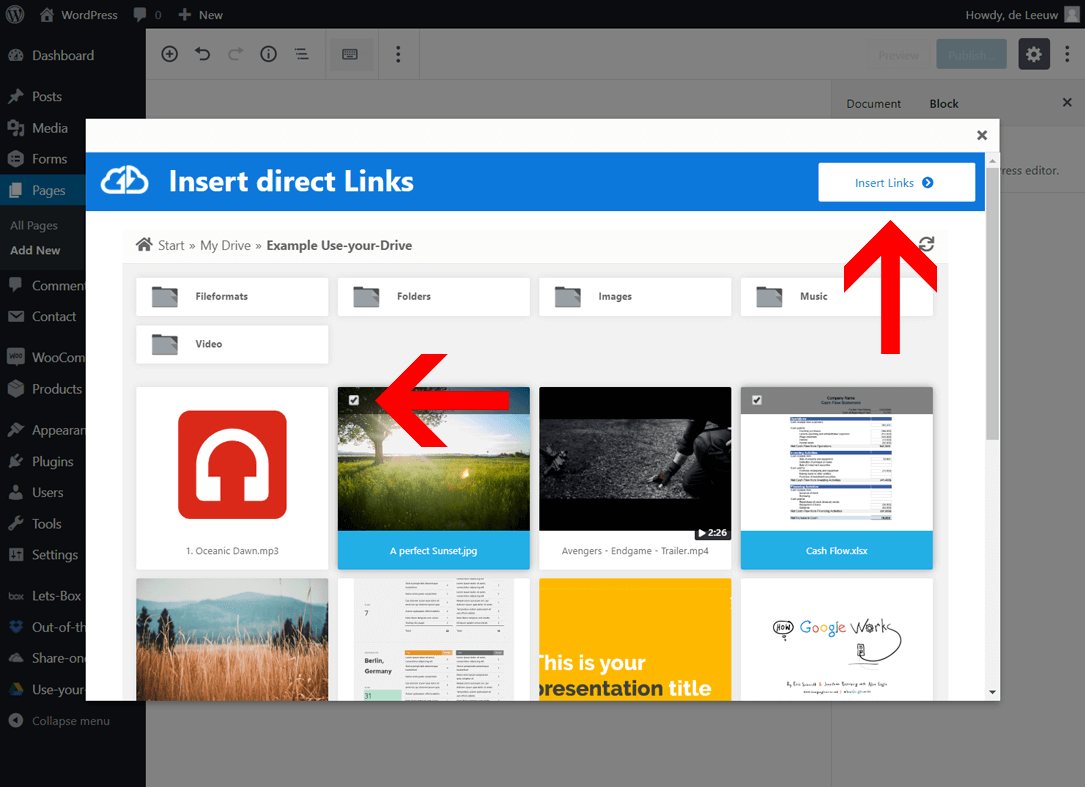
Task: Open the All Pages submenu link
Action: pos(34,225)
